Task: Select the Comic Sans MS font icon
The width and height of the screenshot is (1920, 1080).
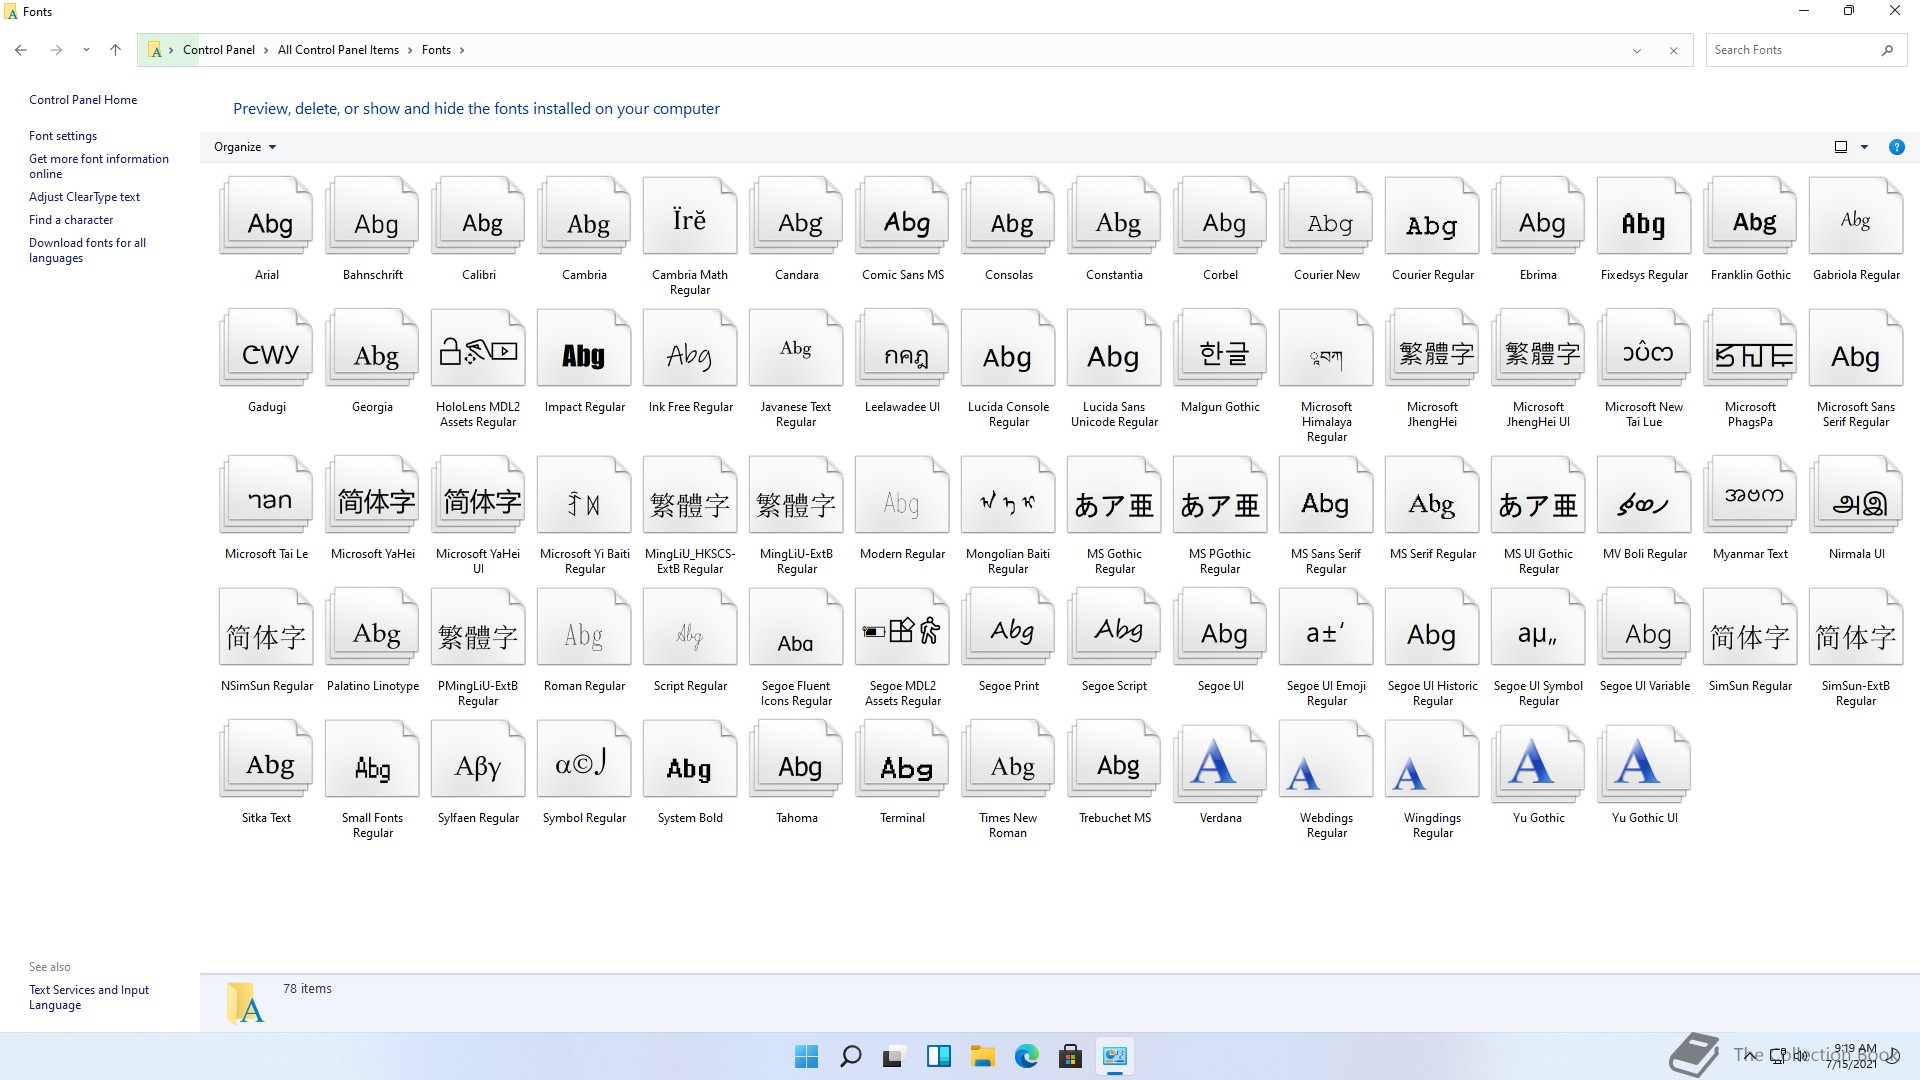Action: tap(902, 216)
